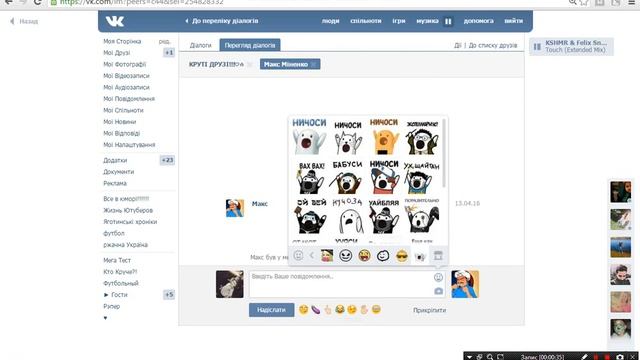Image resolution: width=640 pixels, height=360 pixels.
Task: Close the КРУТІ ДРУЗІ dialog tab
Action: pos(250,64)
